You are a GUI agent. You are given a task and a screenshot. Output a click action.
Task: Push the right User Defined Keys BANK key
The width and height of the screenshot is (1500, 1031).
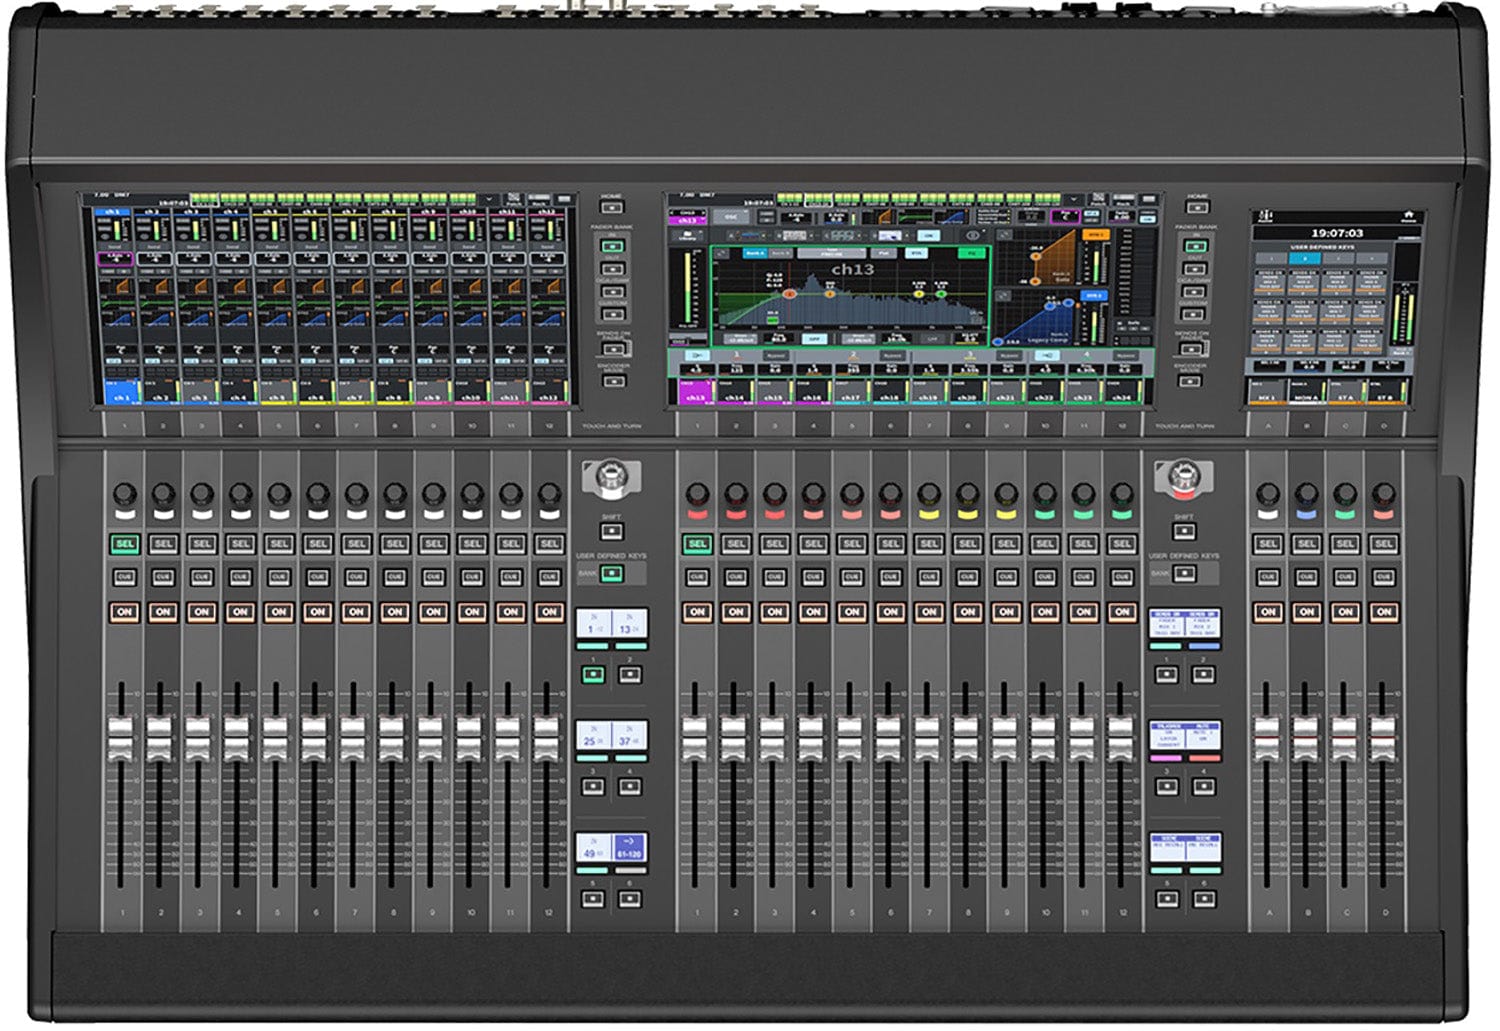(1184, 574)
